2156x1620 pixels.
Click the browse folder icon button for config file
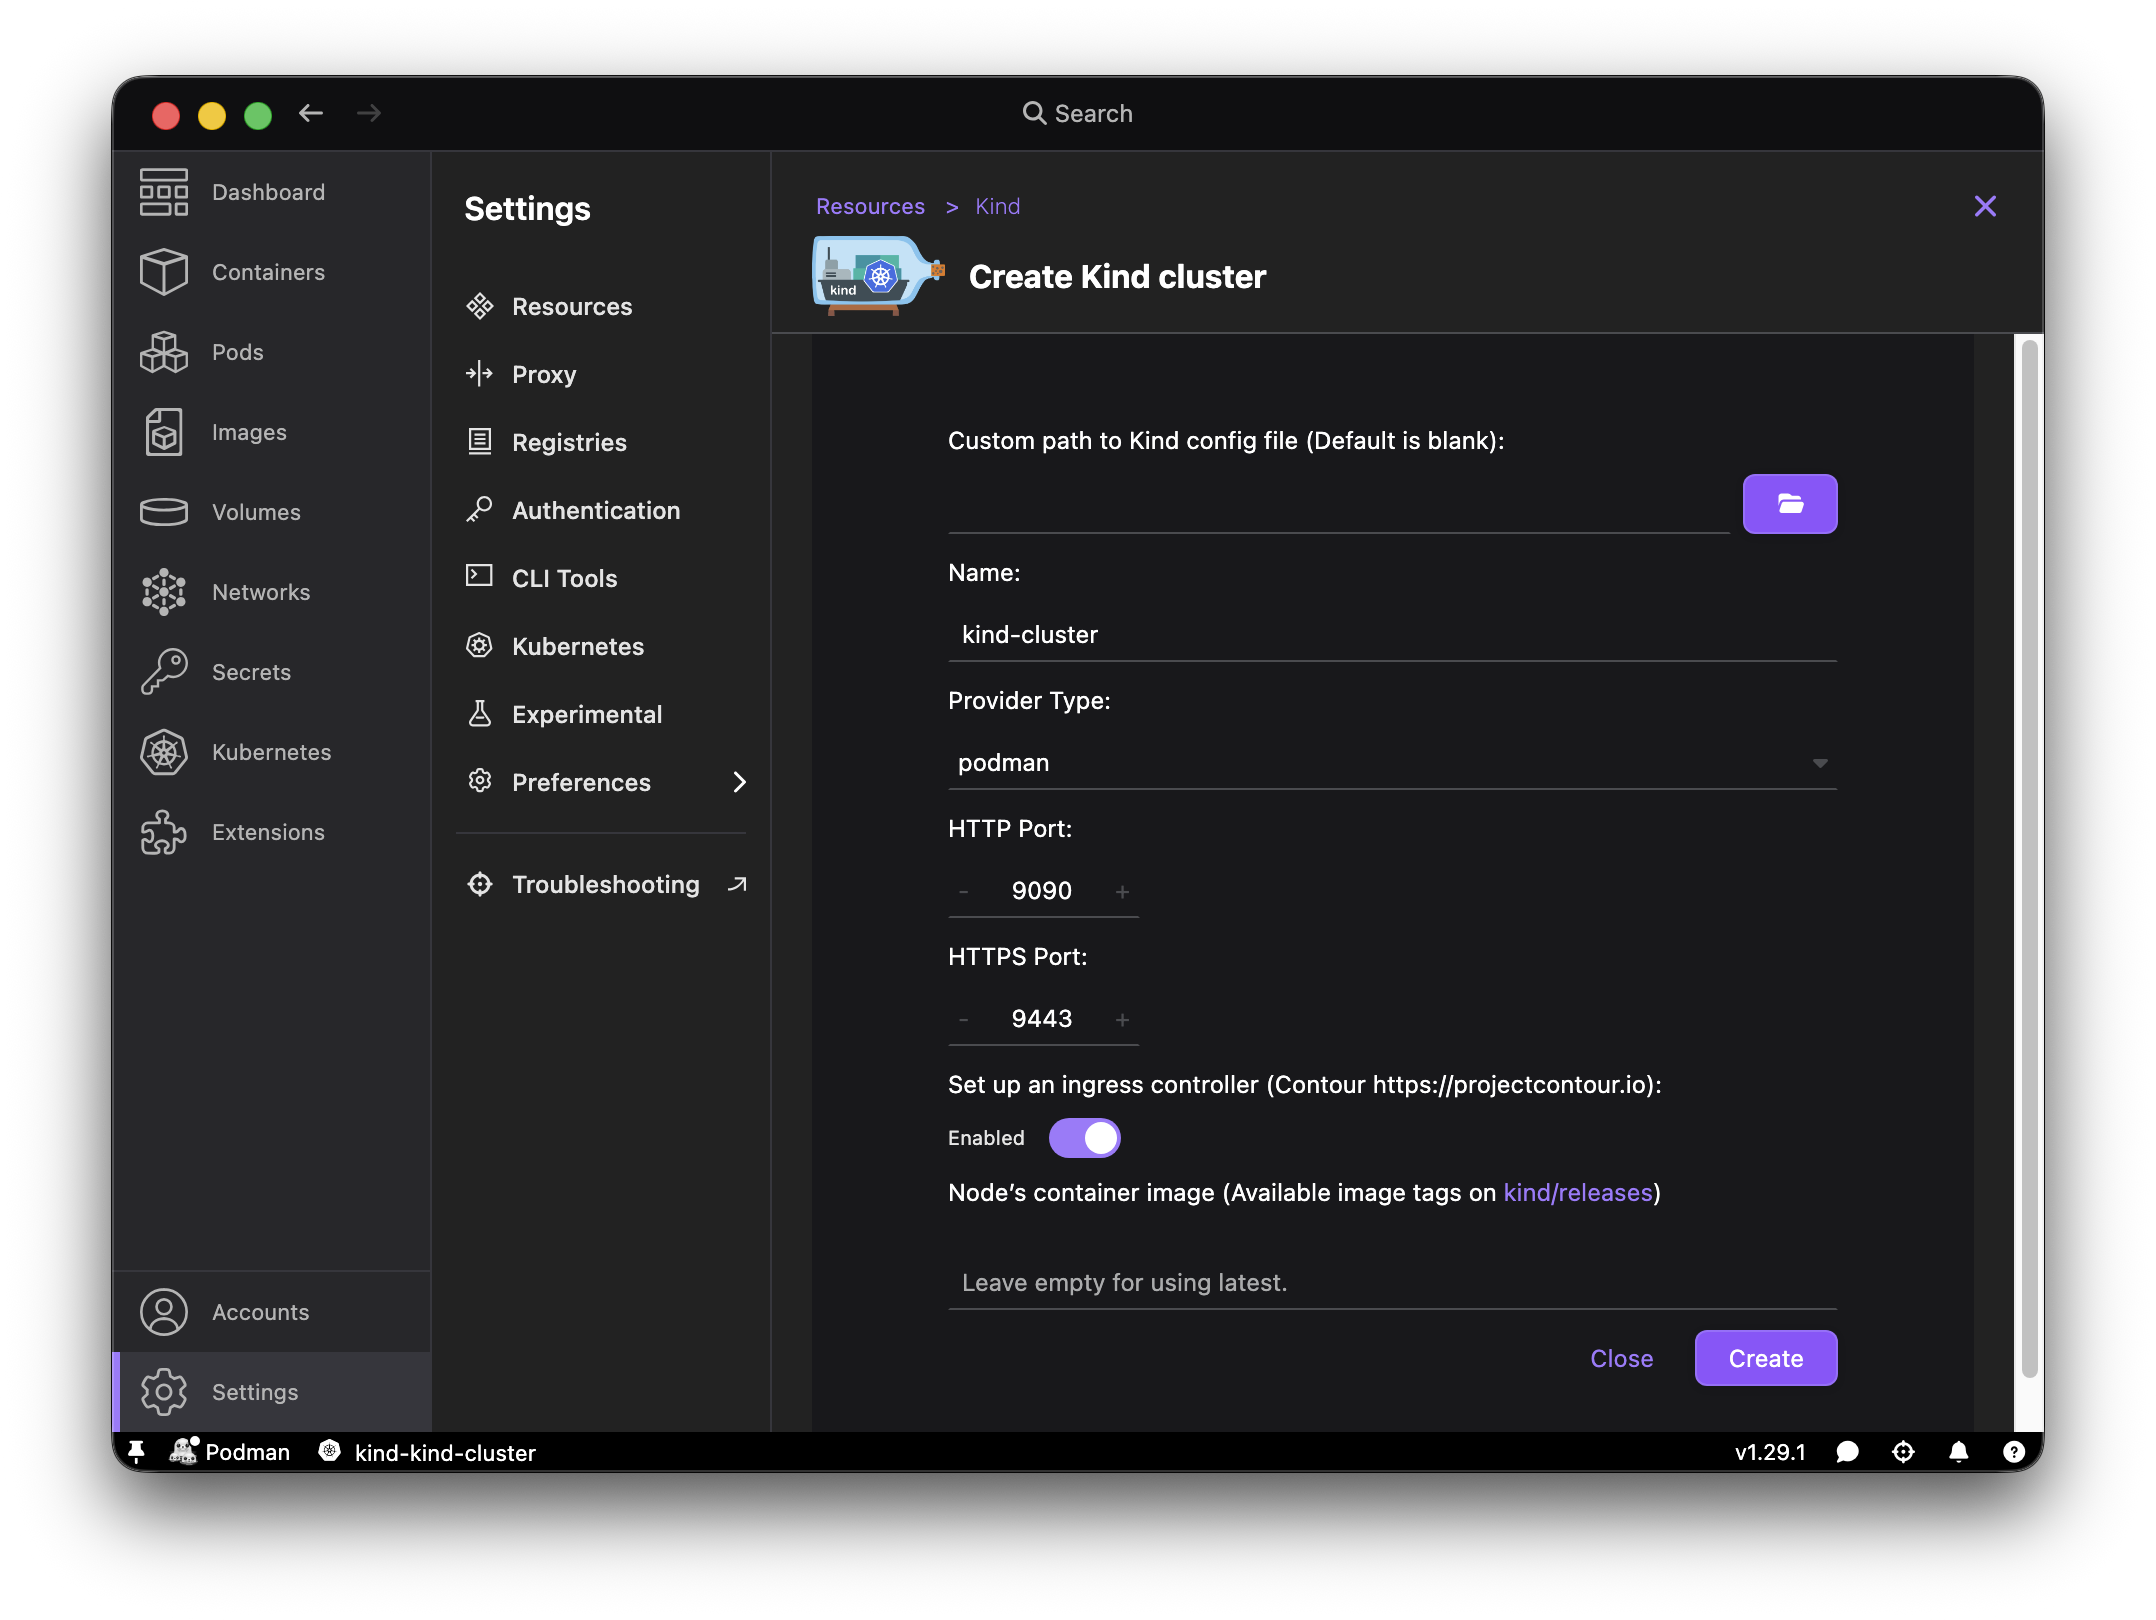pyautogui.click(x=1790, y=504)
